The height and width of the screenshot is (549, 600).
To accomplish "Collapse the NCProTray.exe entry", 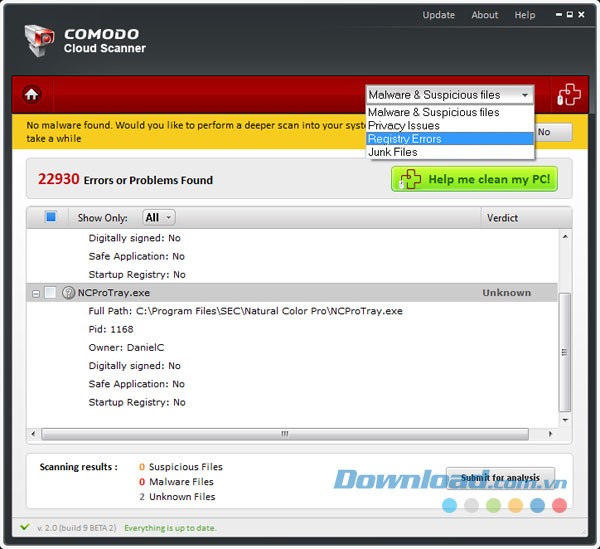I will pos(36,294).
